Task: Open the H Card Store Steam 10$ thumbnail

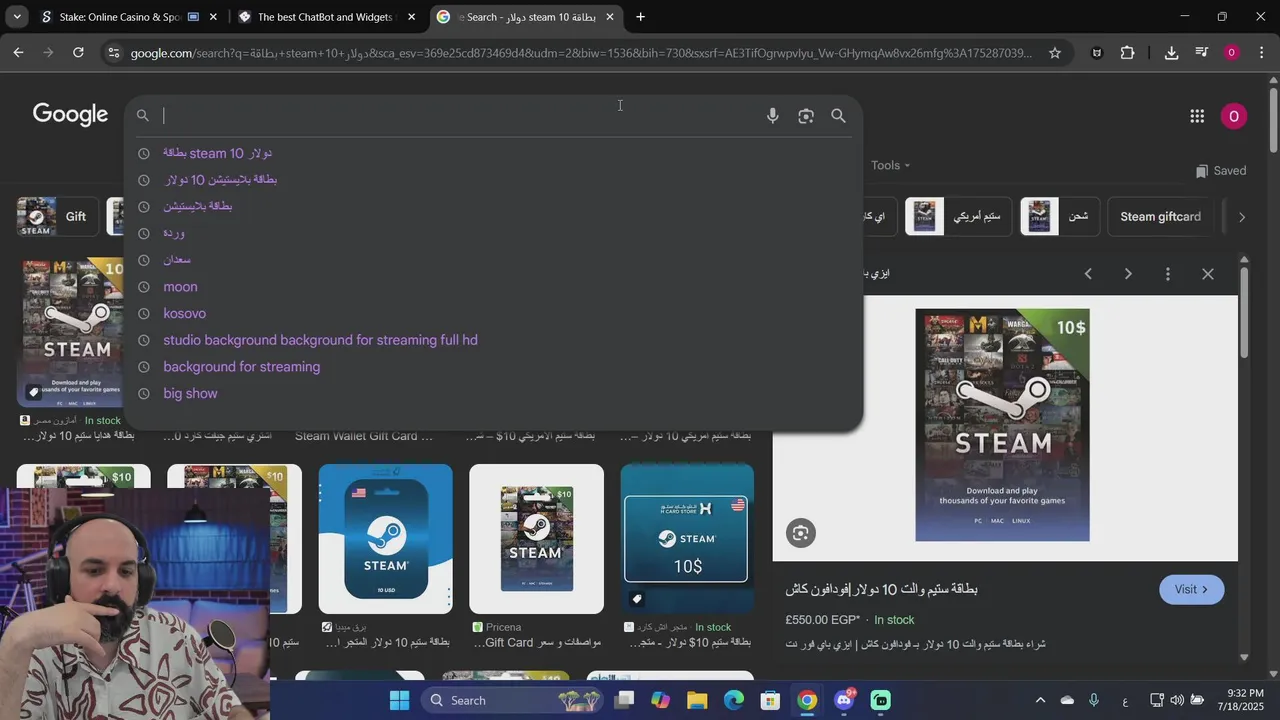Action: tap(687, 539)
